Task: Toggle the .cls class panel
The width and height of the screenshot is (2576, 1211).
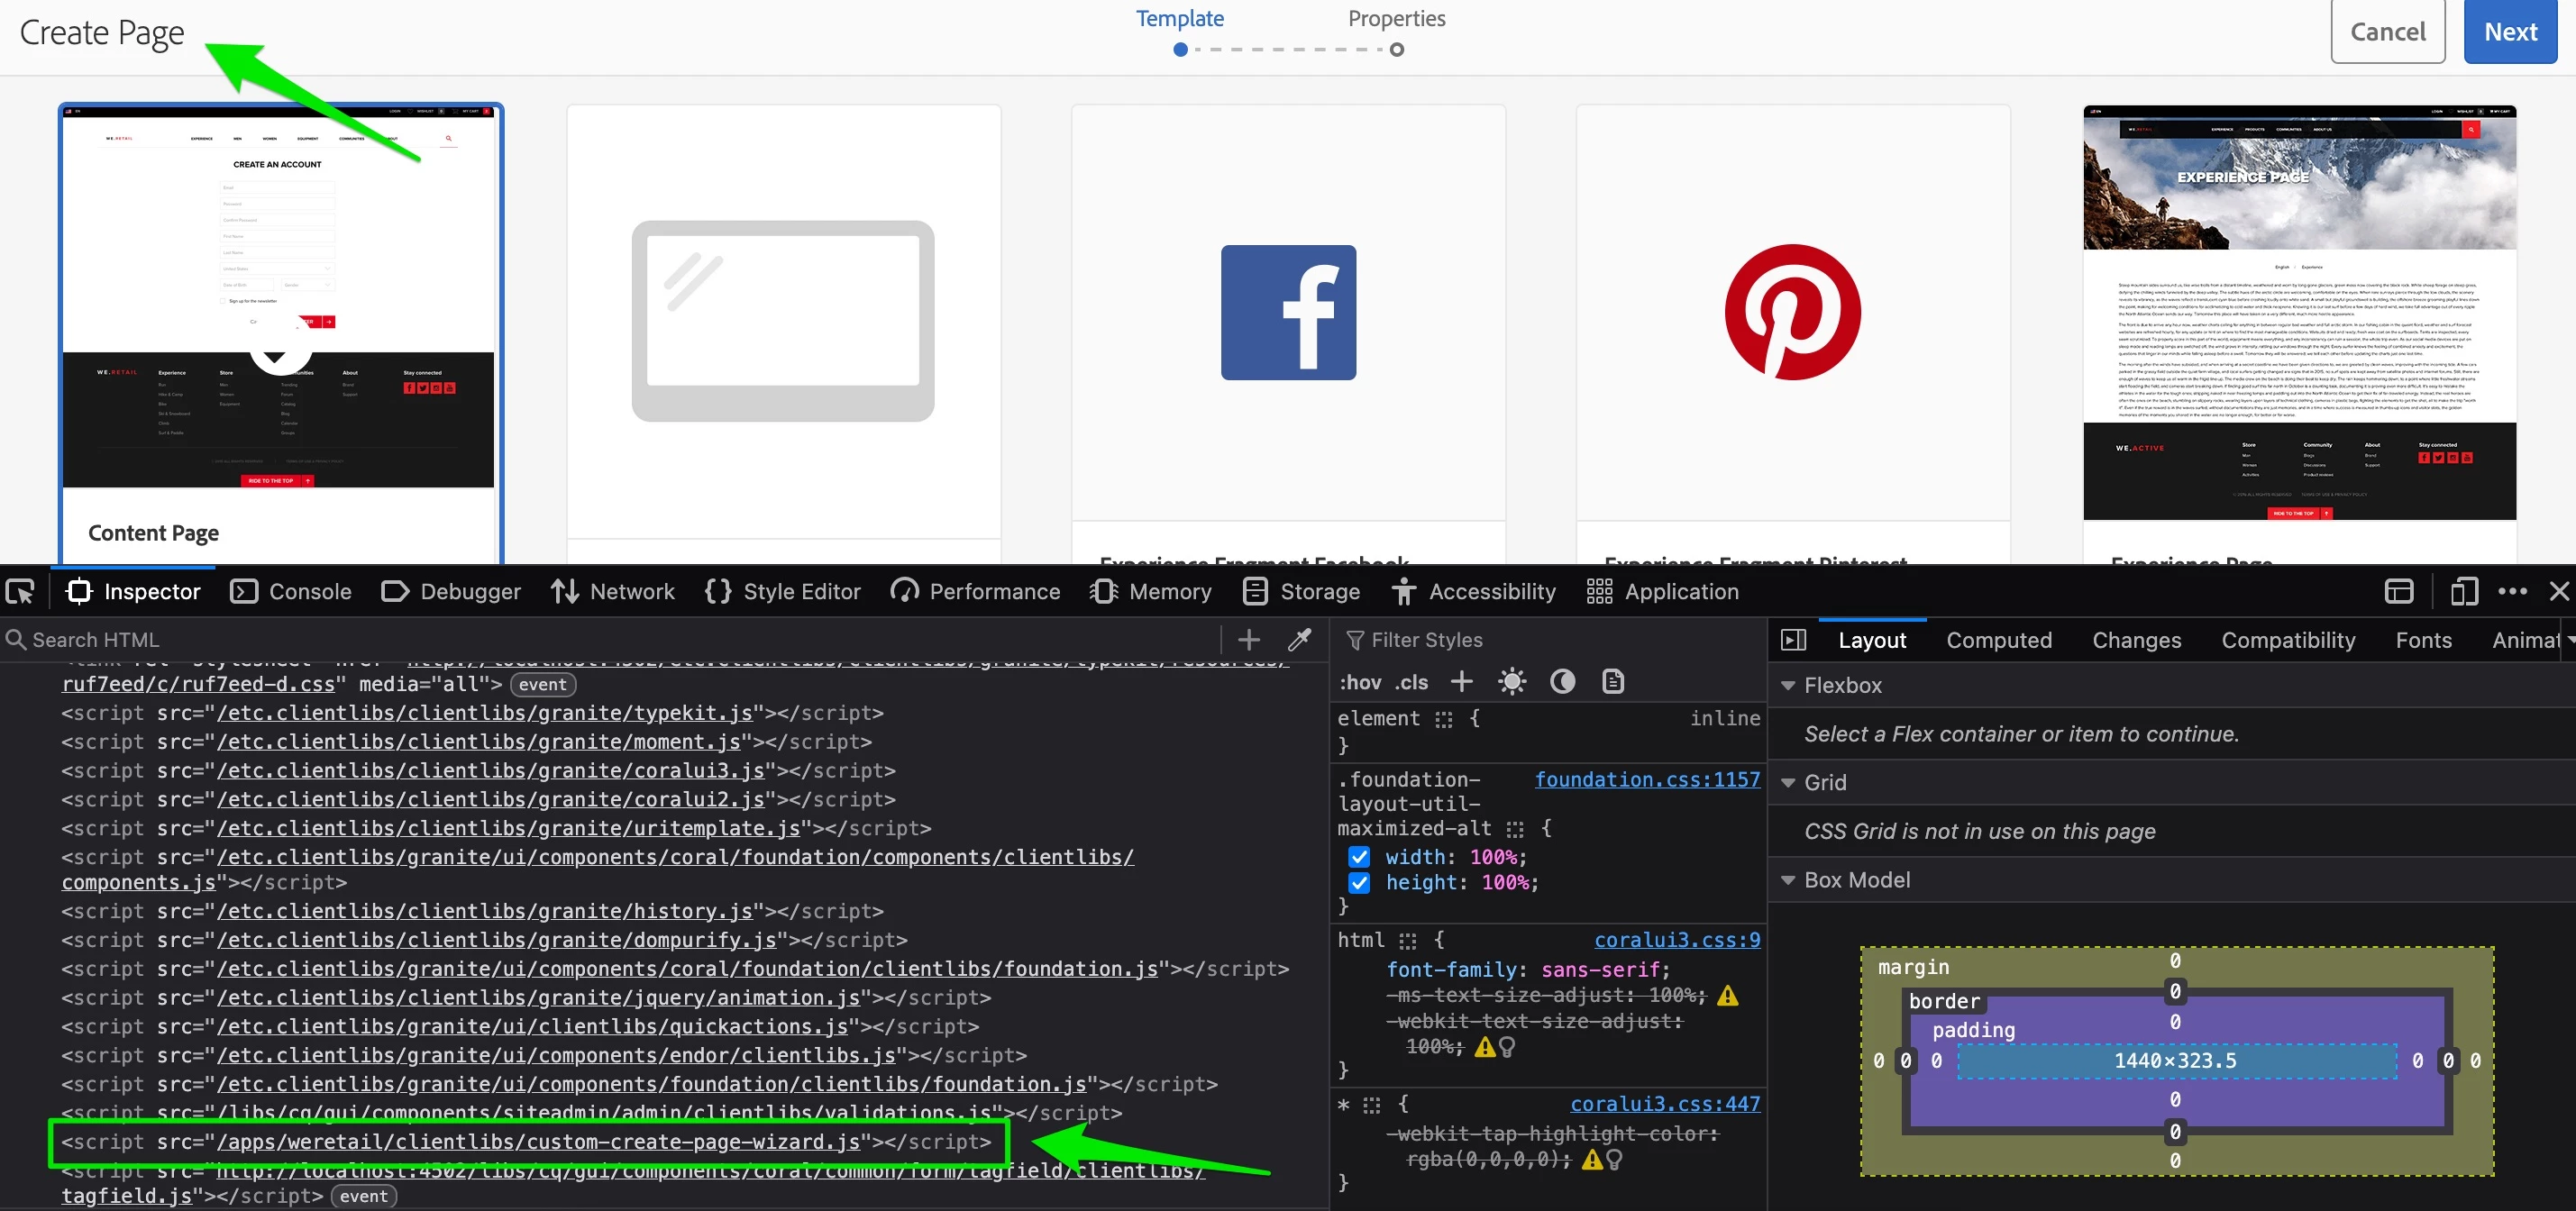Action: pos(1411,682)
